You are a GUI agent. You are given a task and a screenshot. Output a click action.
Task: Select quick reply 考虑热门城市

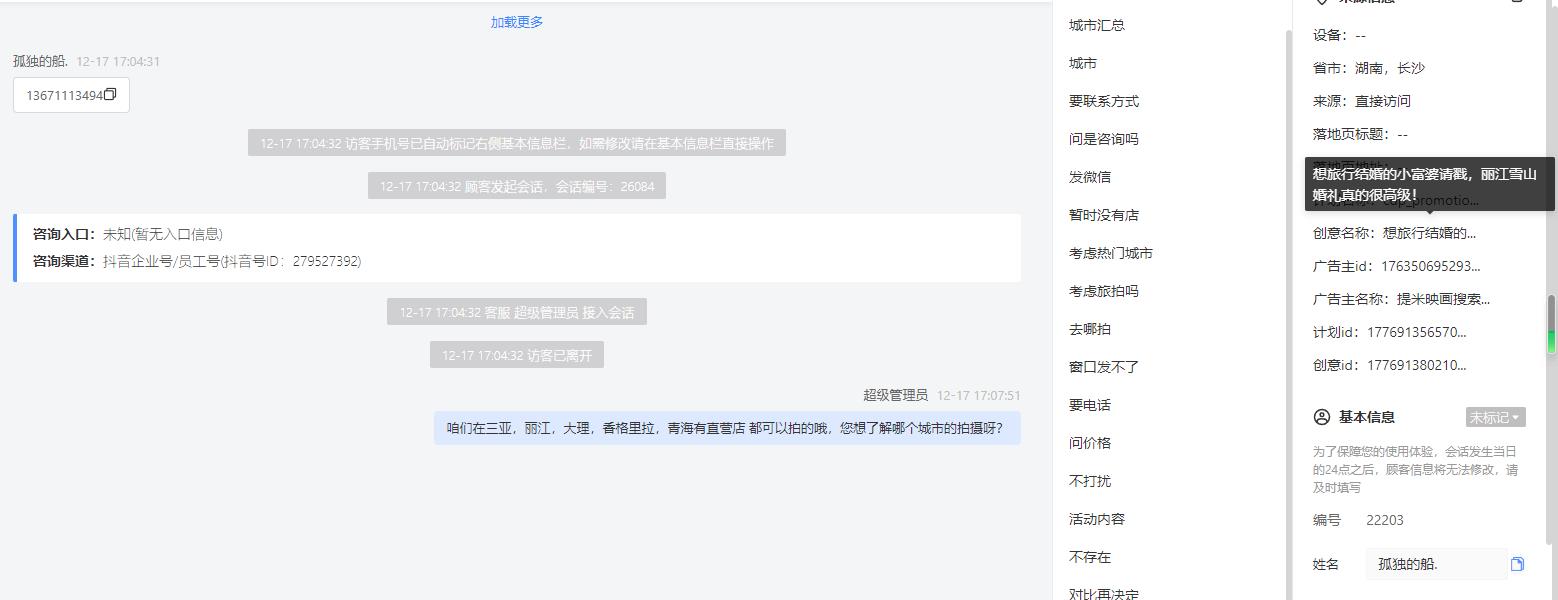pos(1111,253)
